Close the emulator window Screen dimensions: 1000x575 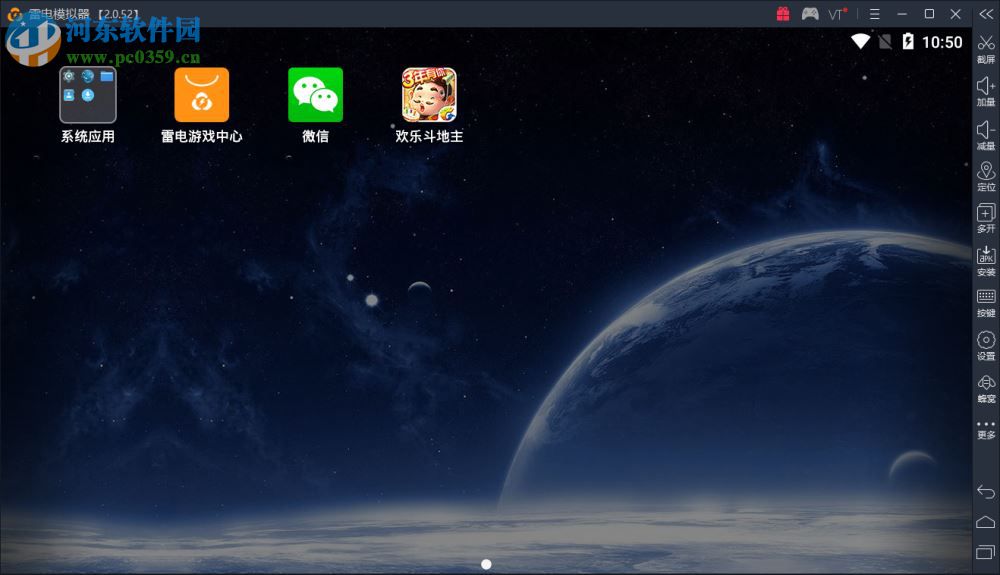(955, 14)
